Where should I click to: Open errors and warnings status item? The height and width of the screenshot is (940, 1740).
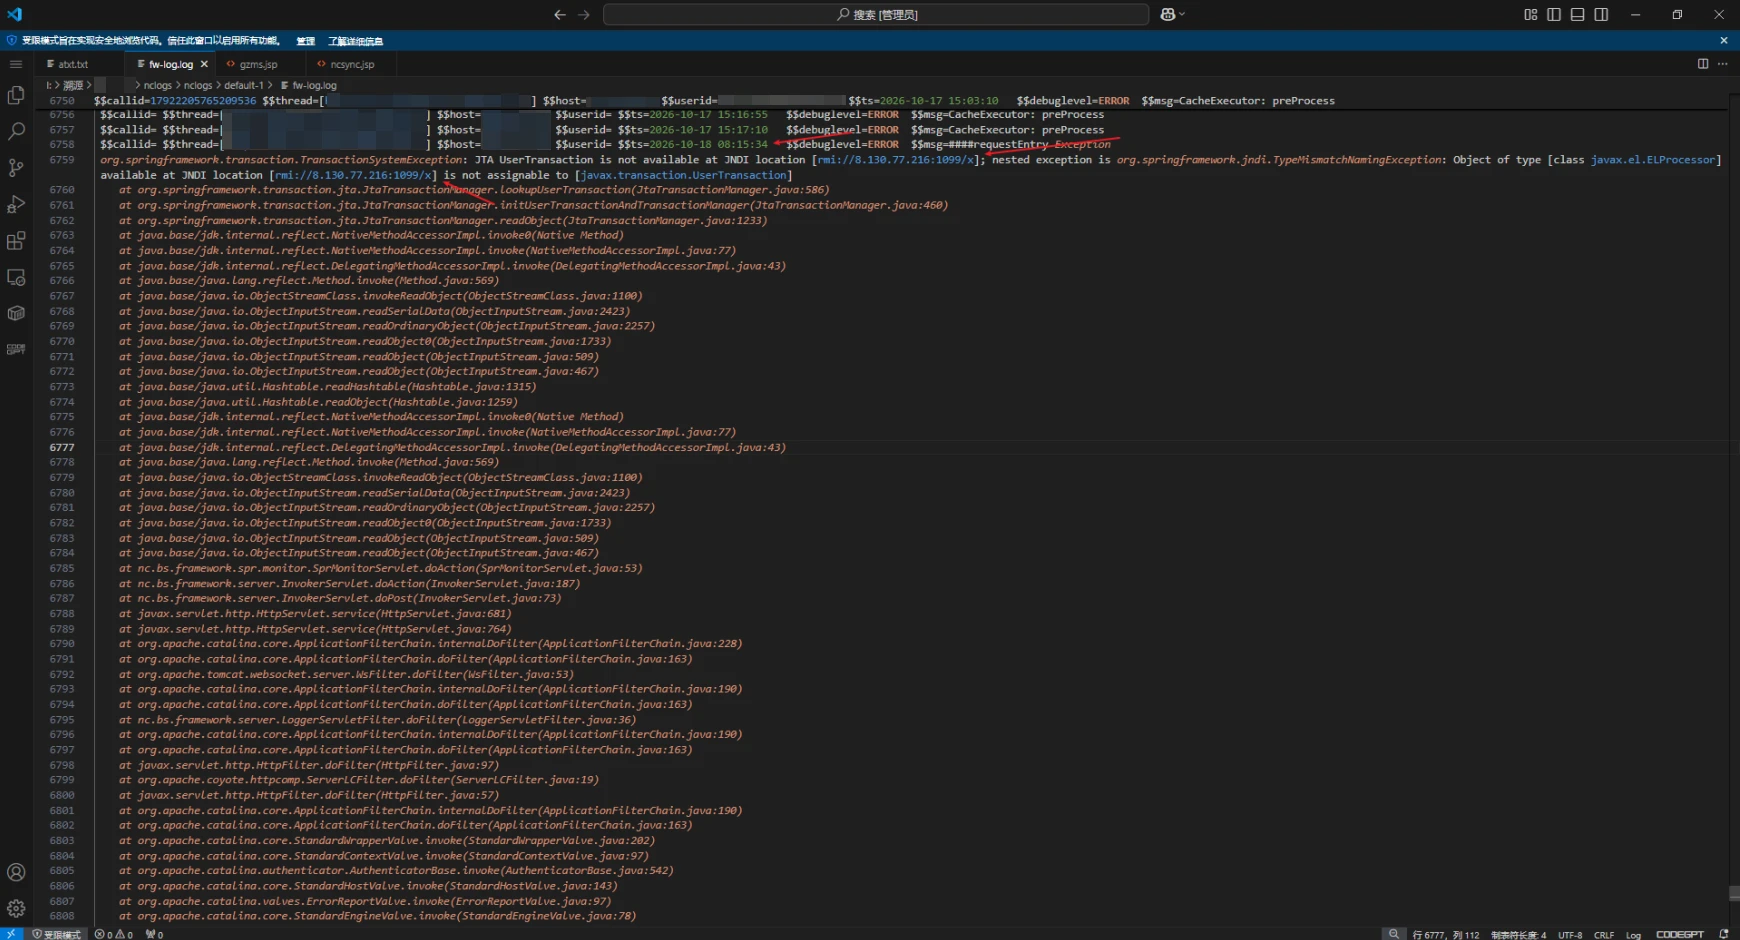click(x=113, y=934)
